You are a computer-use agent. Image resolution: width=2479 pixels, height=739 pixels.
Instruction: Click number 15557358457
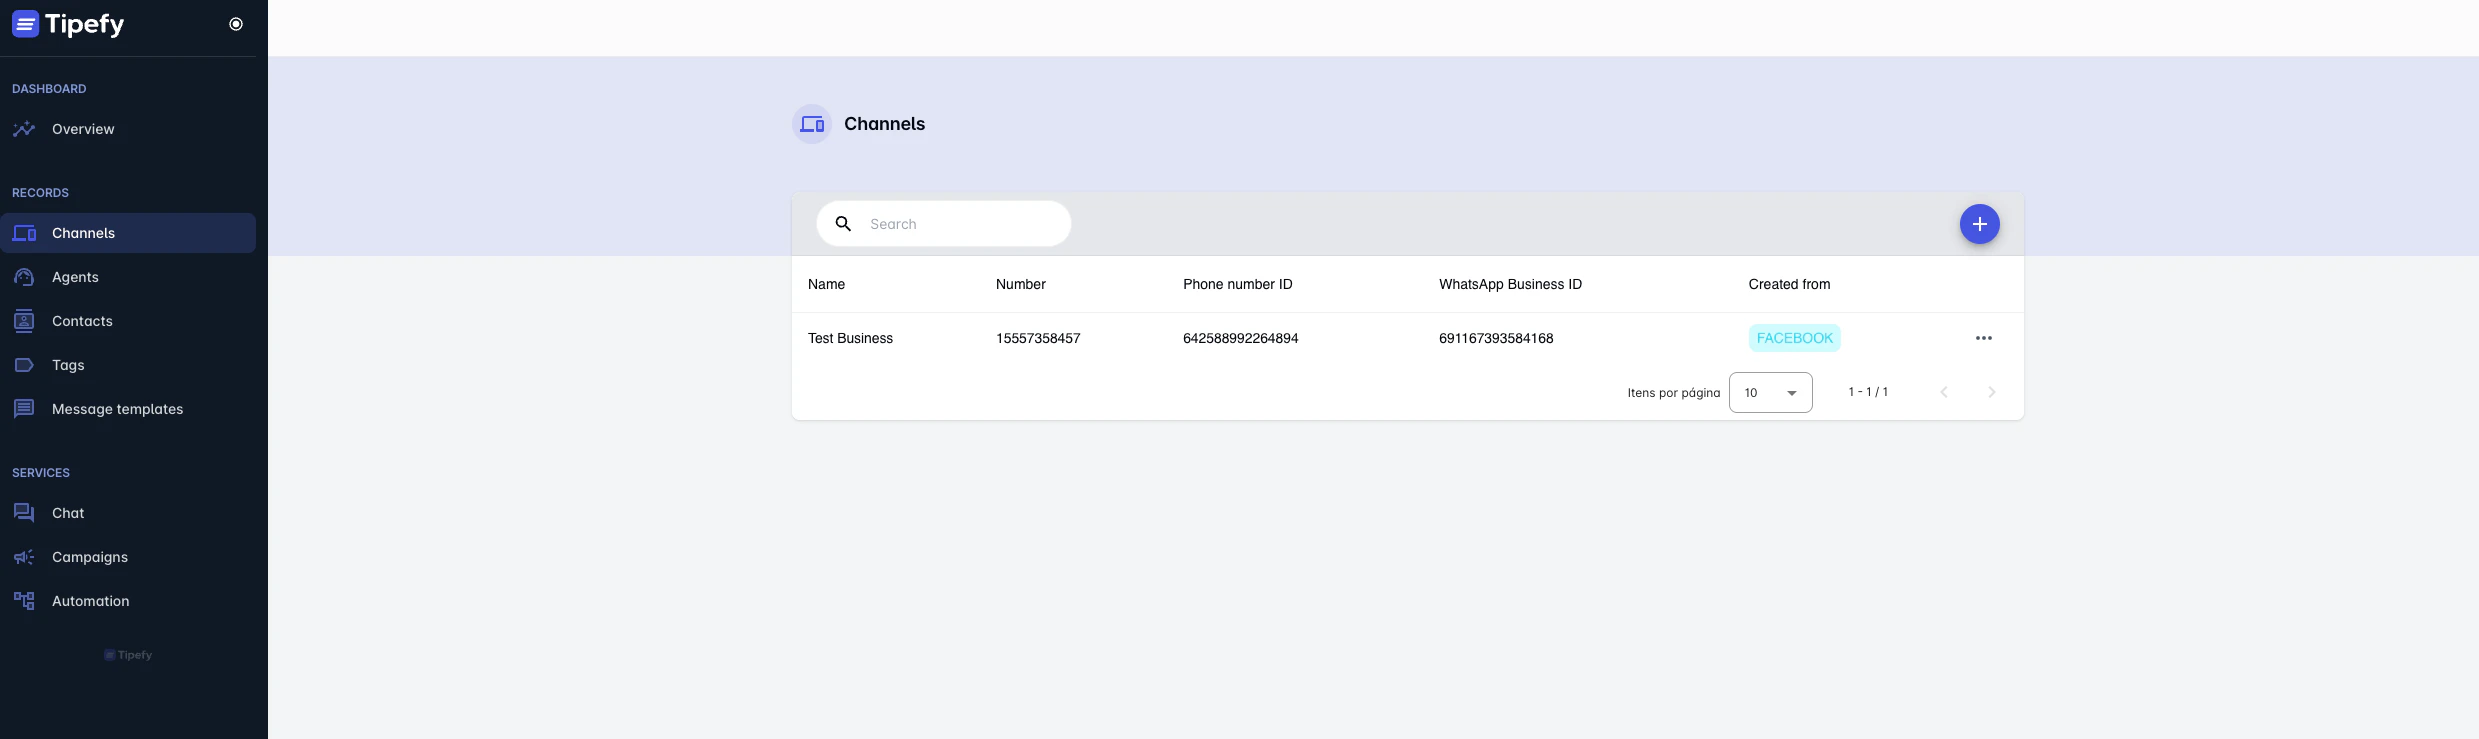coord(1038,338)
